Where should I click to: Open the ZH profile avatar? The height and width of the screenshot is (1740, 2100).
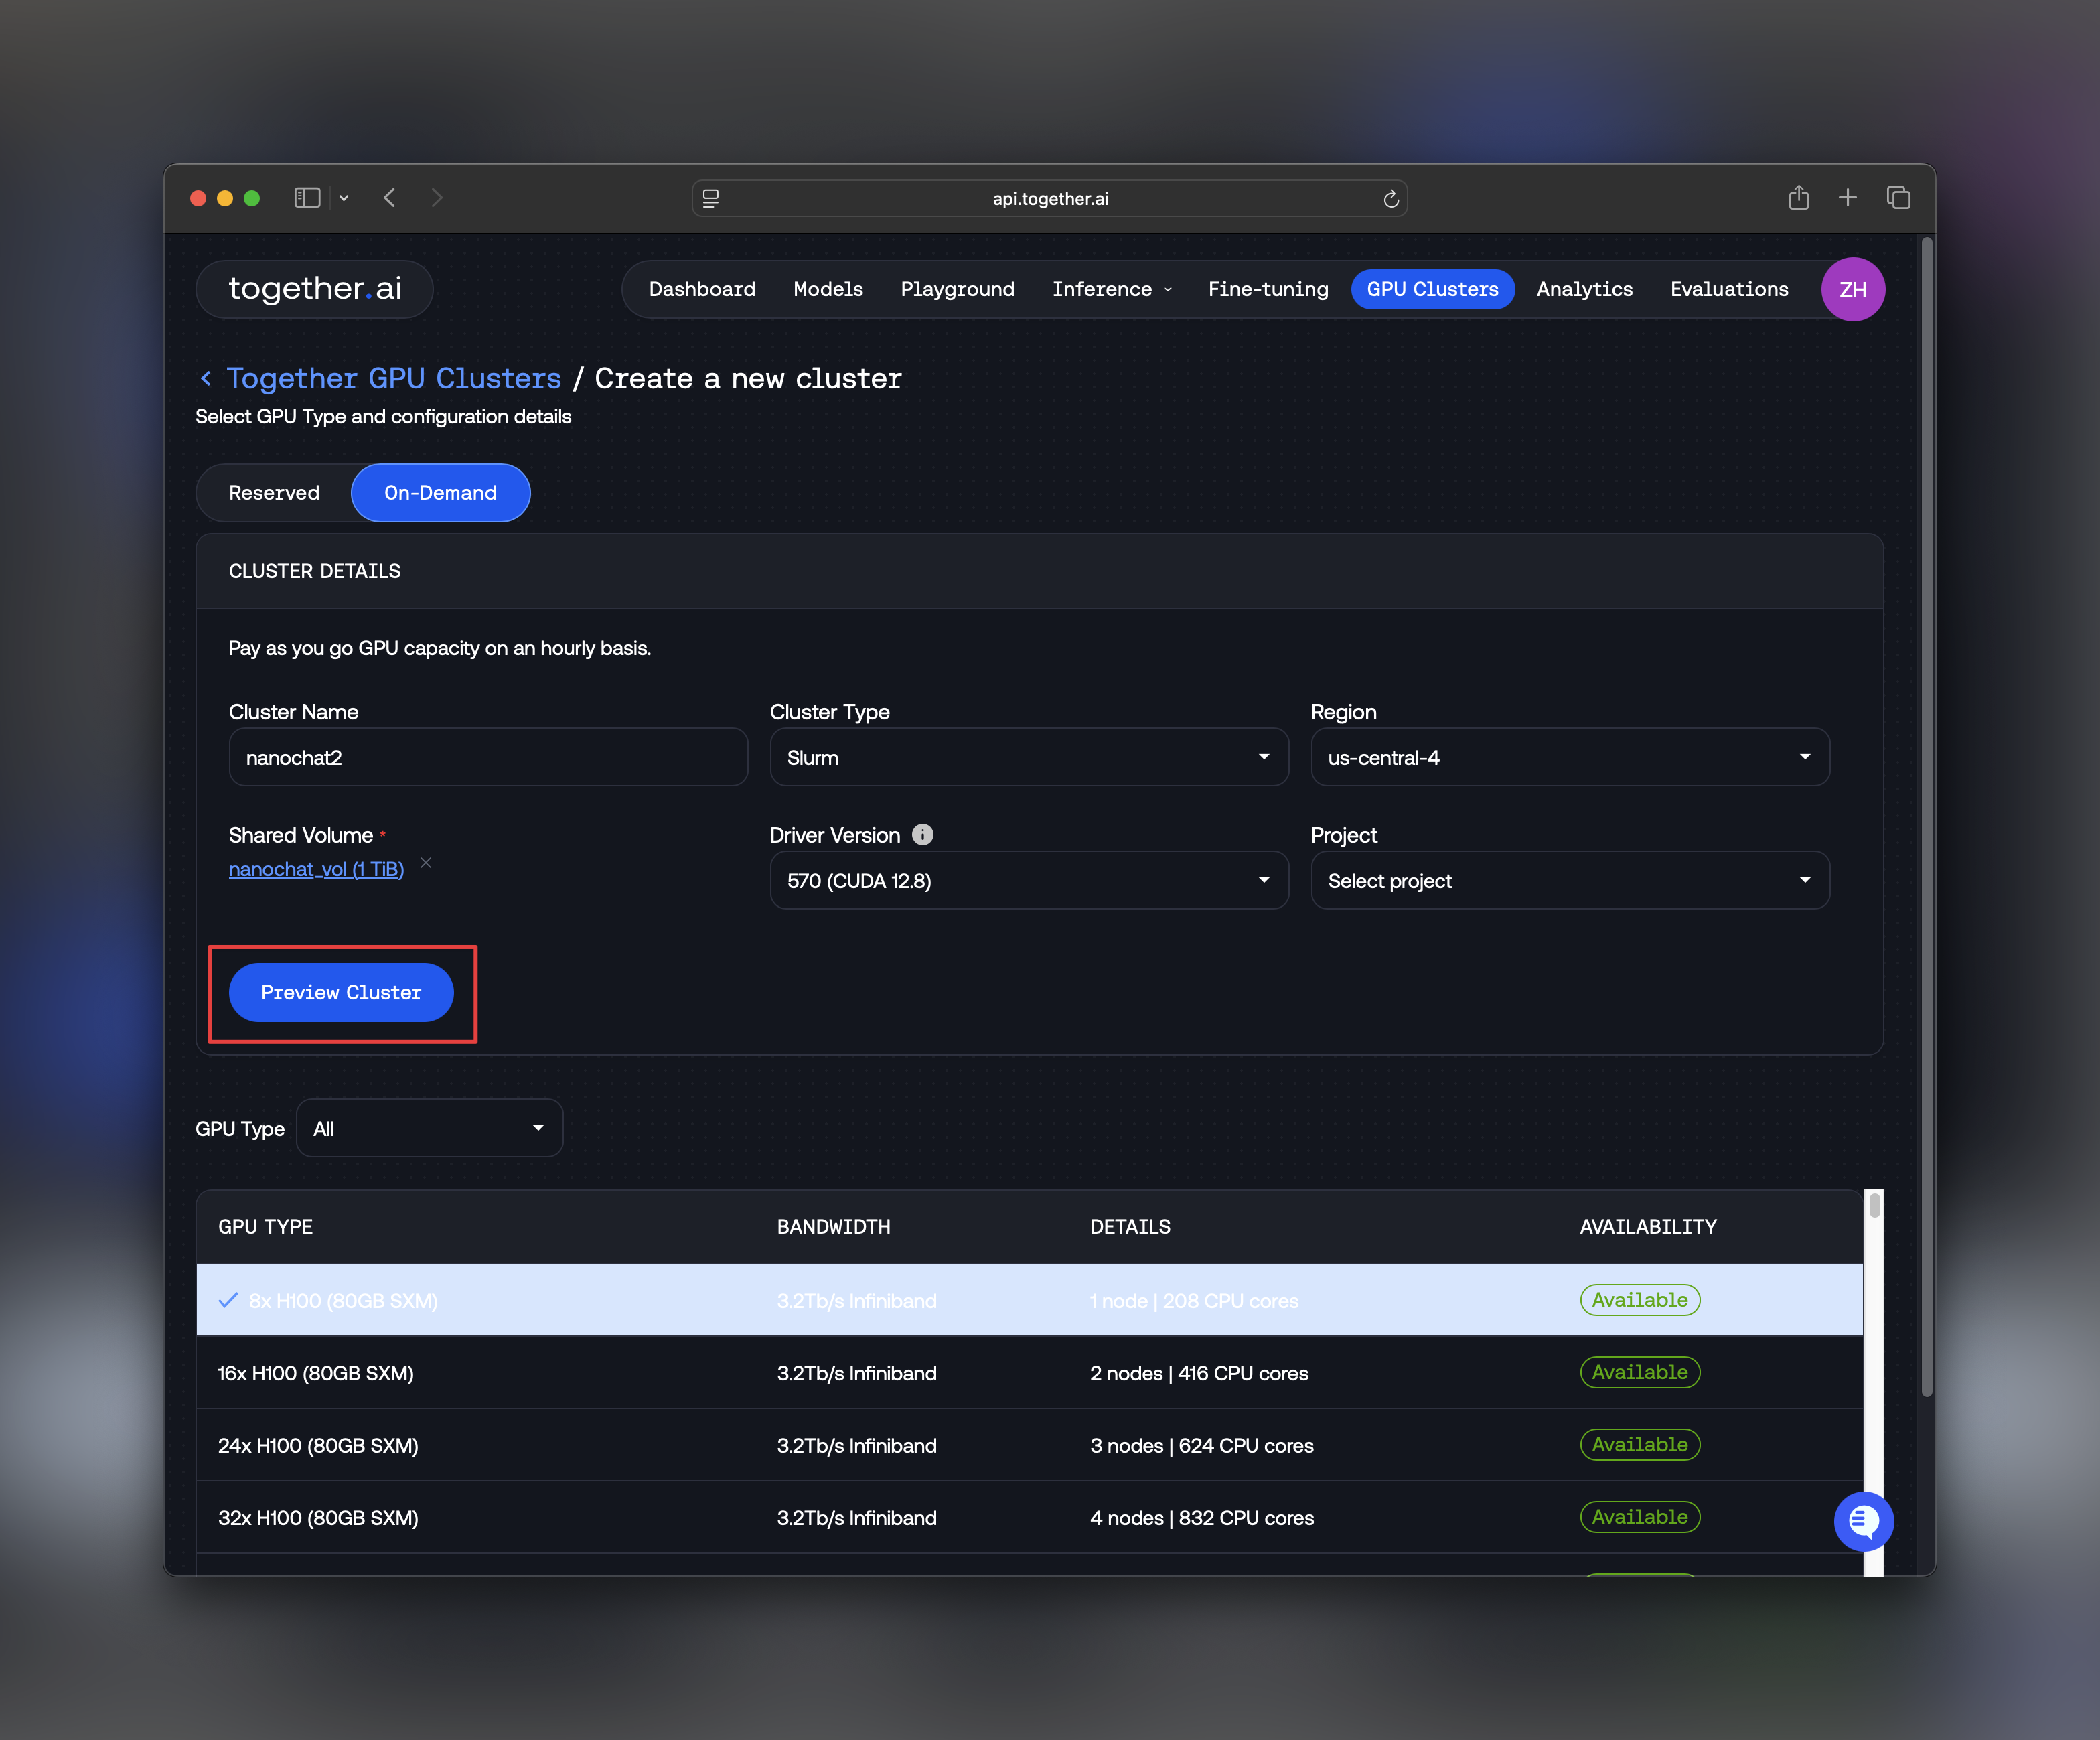(x=1852, y=289)
